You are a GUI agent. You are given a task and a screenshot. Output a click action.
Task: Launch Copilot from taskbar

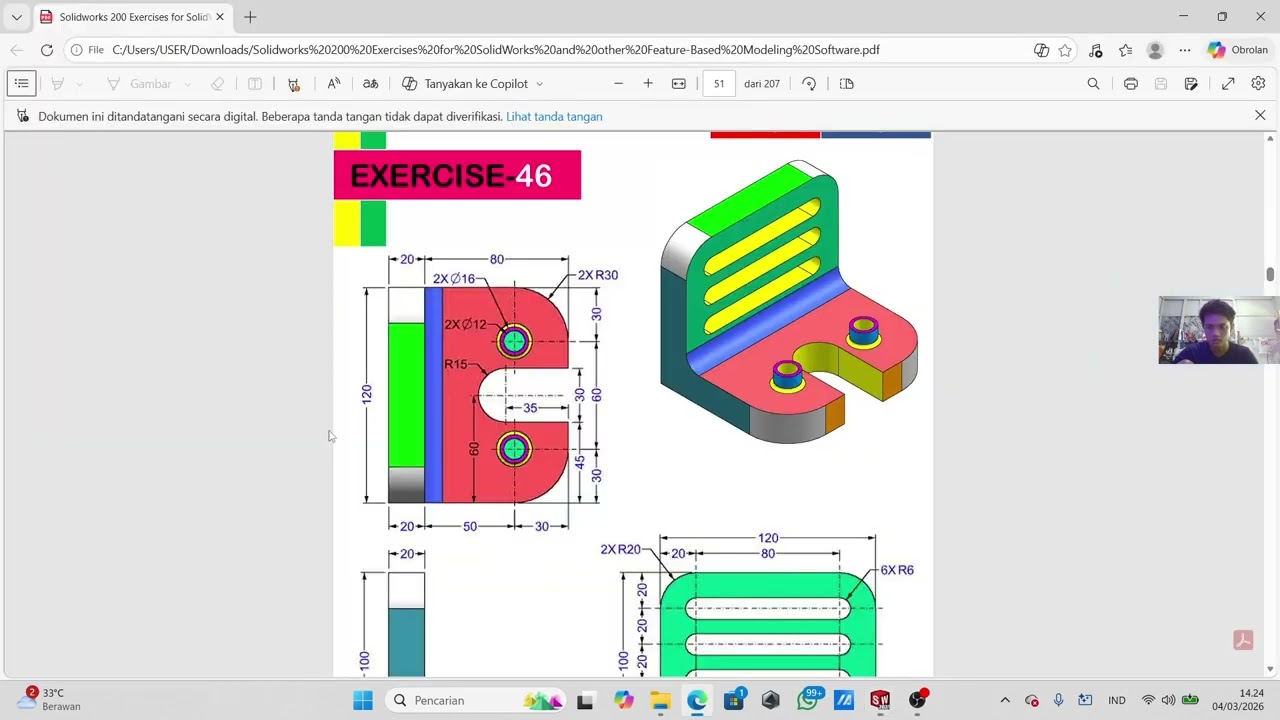click(x=624, y=700)
